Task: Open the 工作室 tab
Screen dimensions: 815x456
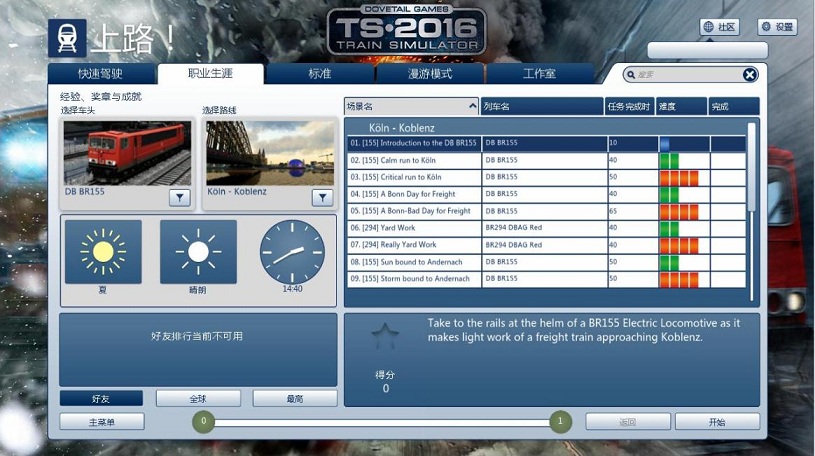Action: tap(540, 74)
